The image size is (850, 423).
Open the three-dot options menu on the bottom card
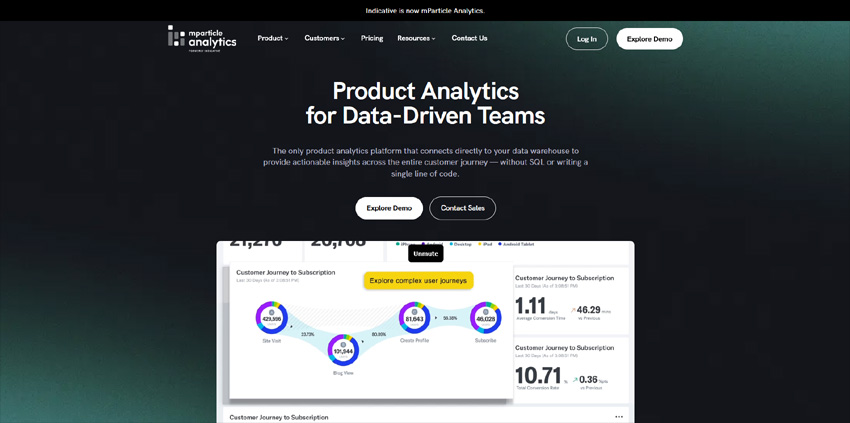pyautogui.click(x=619, y=416)
